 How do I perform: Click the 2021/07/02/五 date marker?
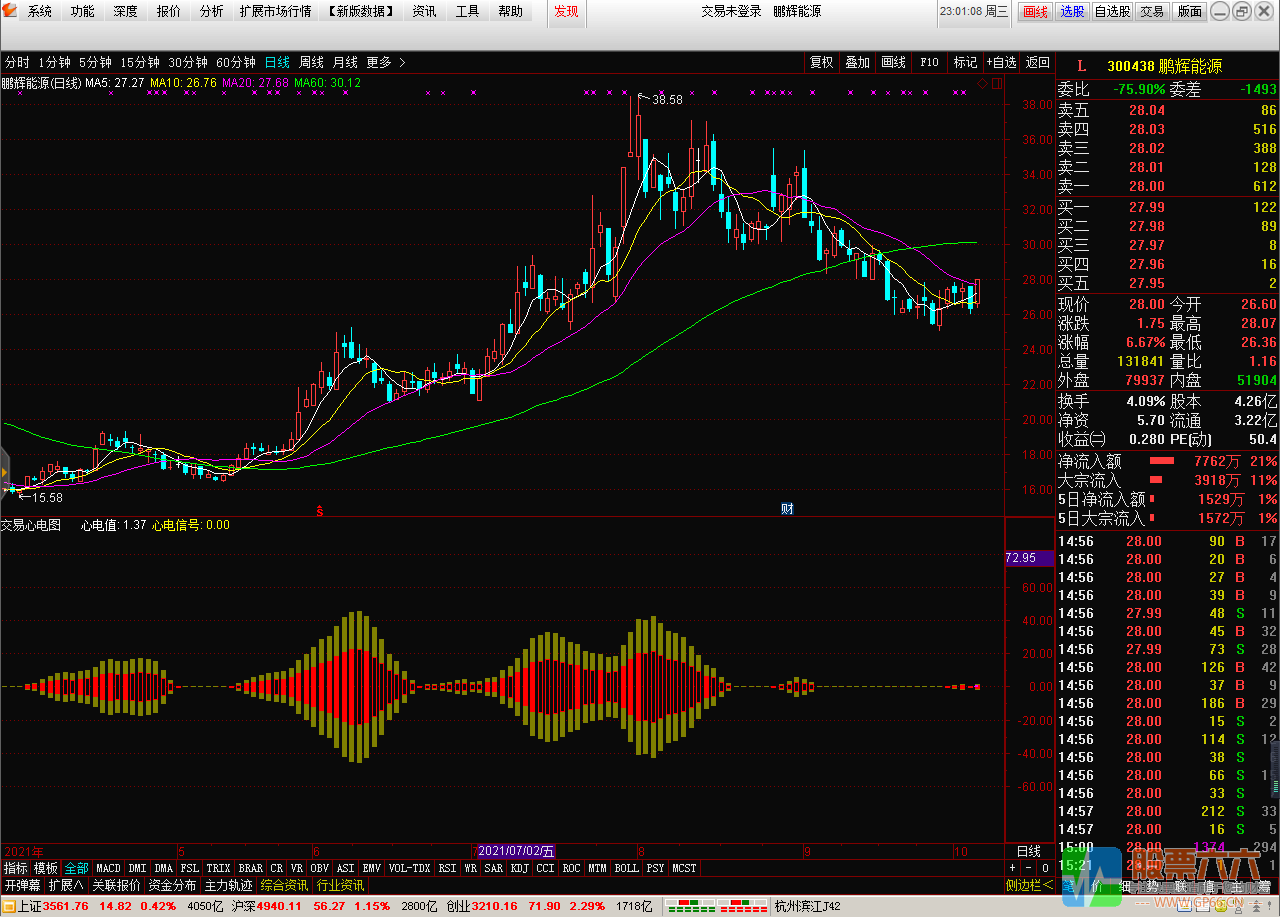(x=517, y=851)
